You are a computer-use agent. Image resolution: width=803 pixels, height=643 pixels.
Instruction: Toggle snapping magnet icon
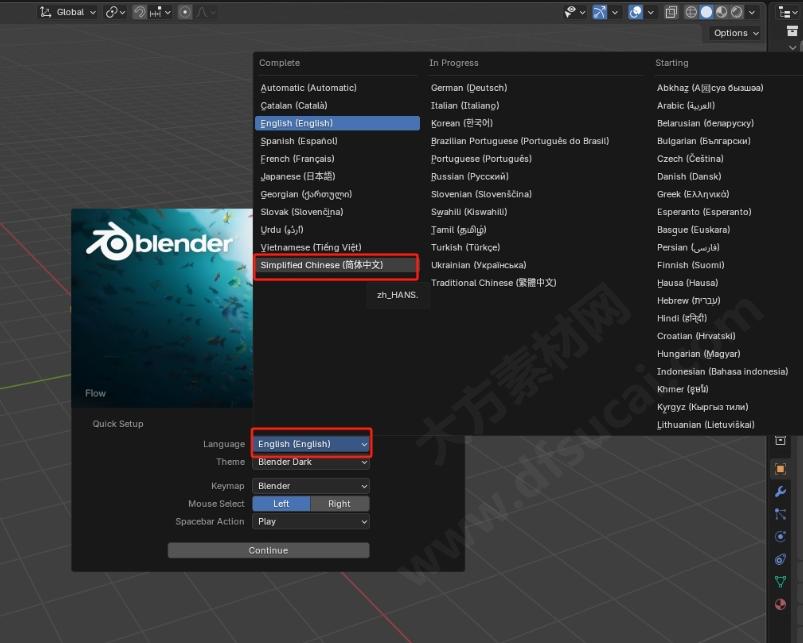tap(139, 12)
